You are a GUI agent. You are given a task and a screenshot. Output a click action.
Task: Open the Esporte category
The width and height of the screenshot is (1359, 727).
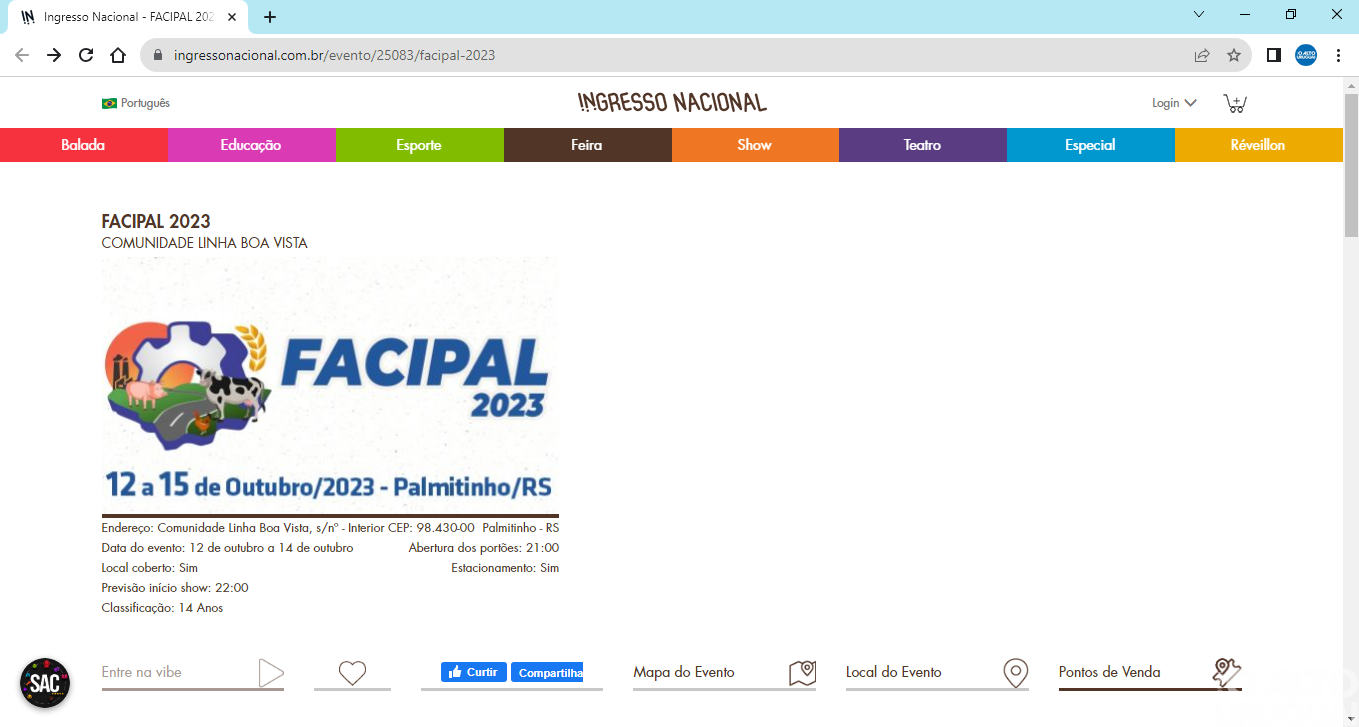pyautogui.click(x=419, y=145)
